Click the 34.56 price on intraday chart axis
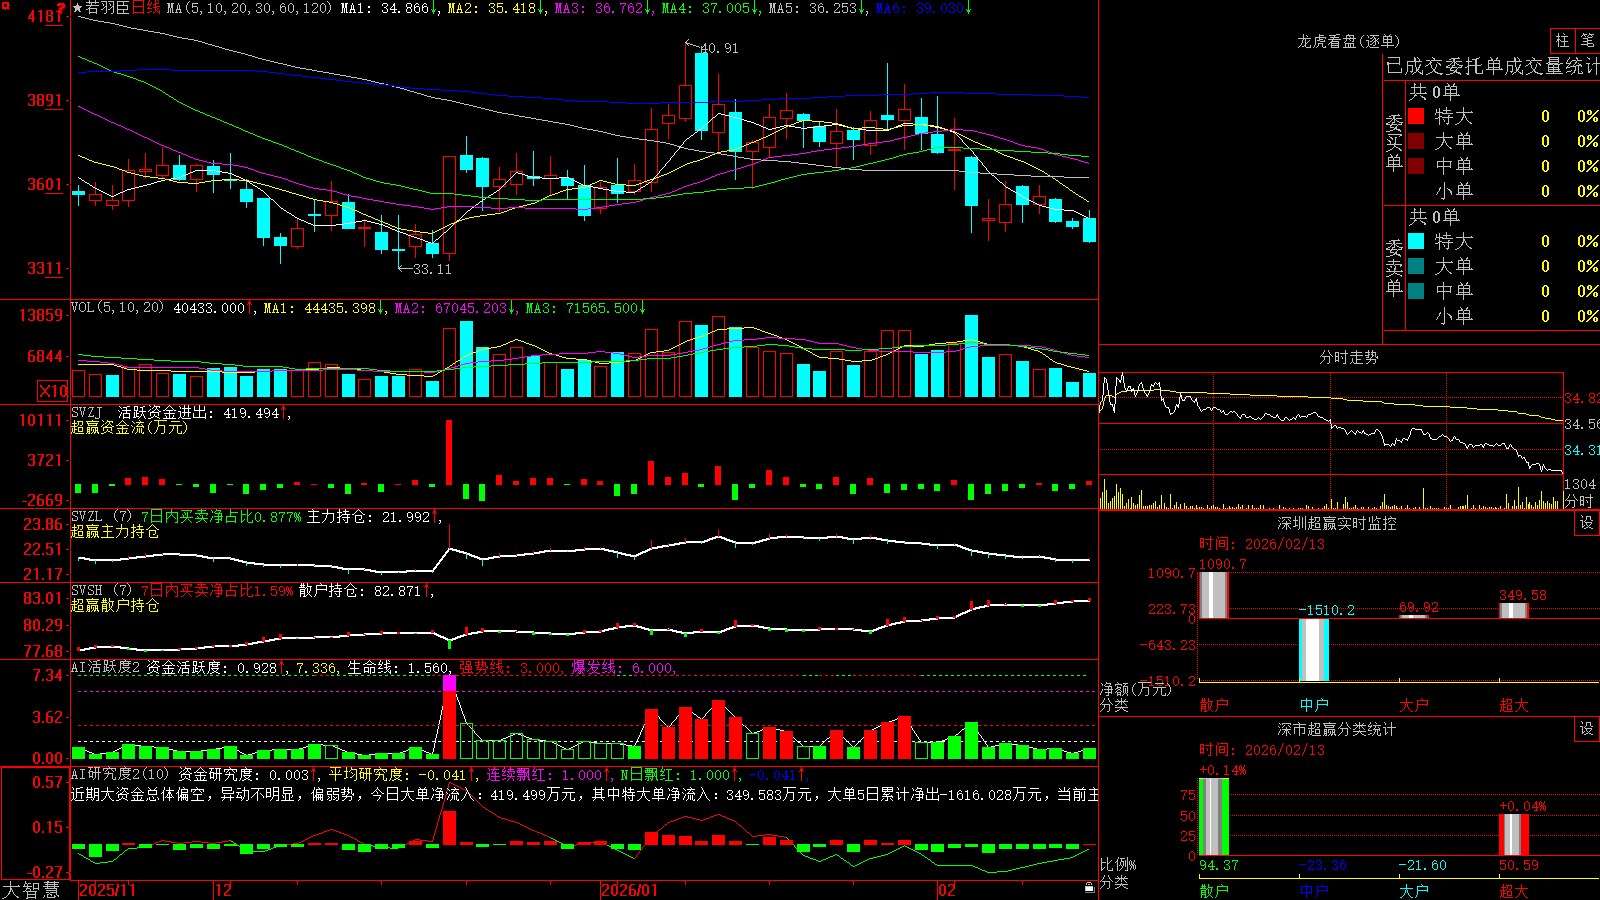 (1582, 424)
